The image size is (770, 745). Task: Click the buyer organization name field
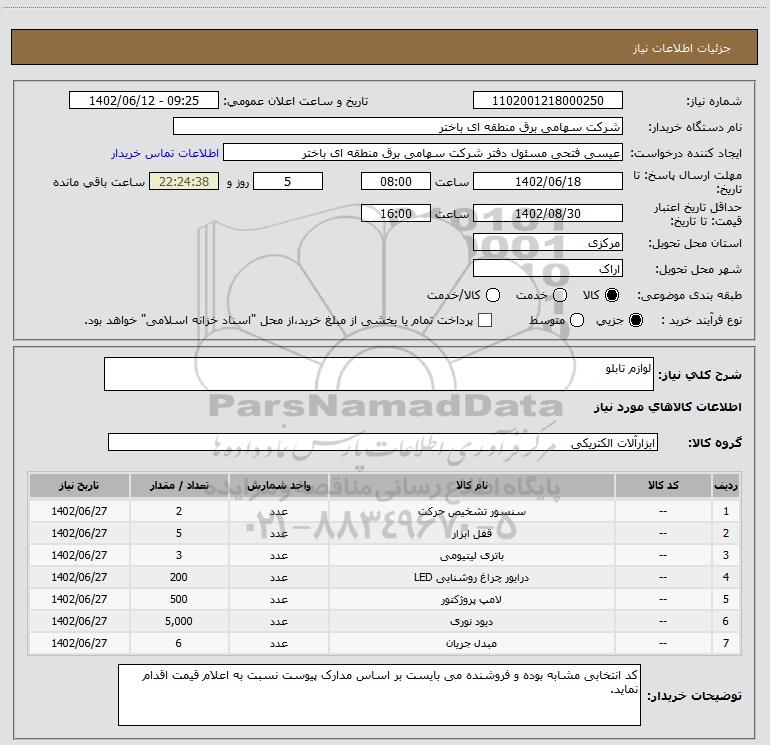pos(398,126)
